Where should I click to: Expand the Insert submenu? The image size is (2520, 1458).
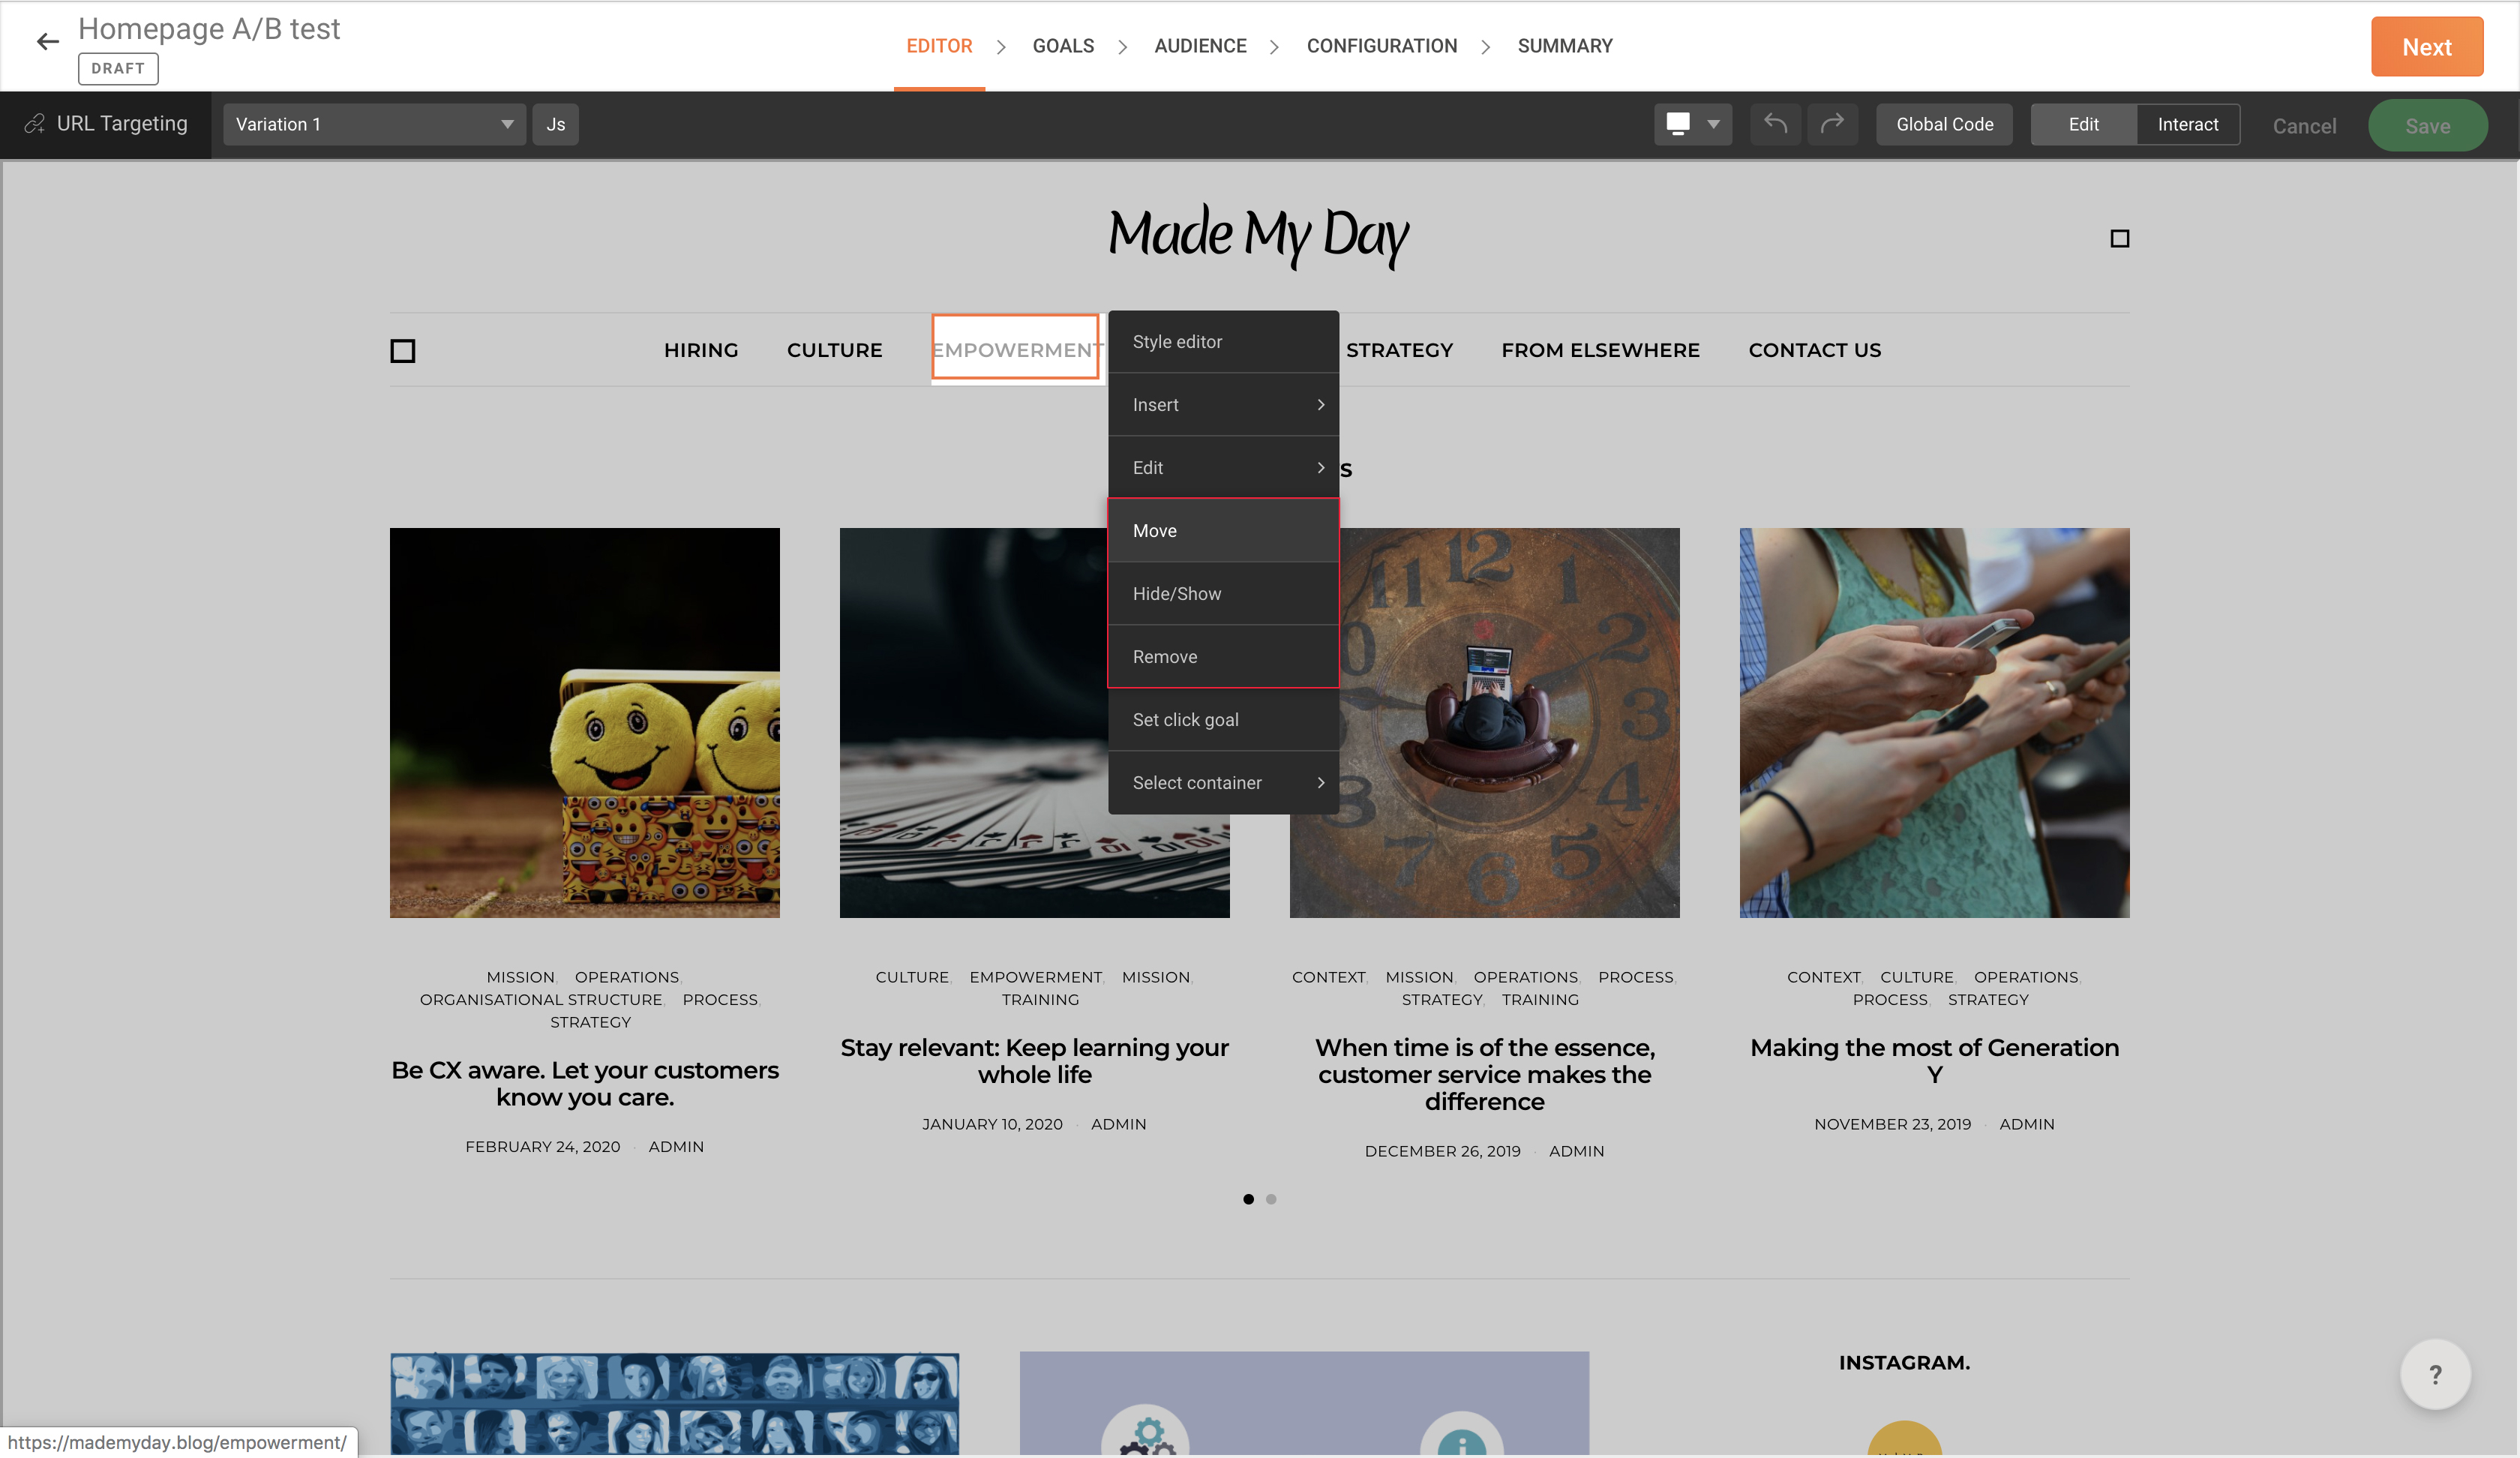tap(1222, 405)
